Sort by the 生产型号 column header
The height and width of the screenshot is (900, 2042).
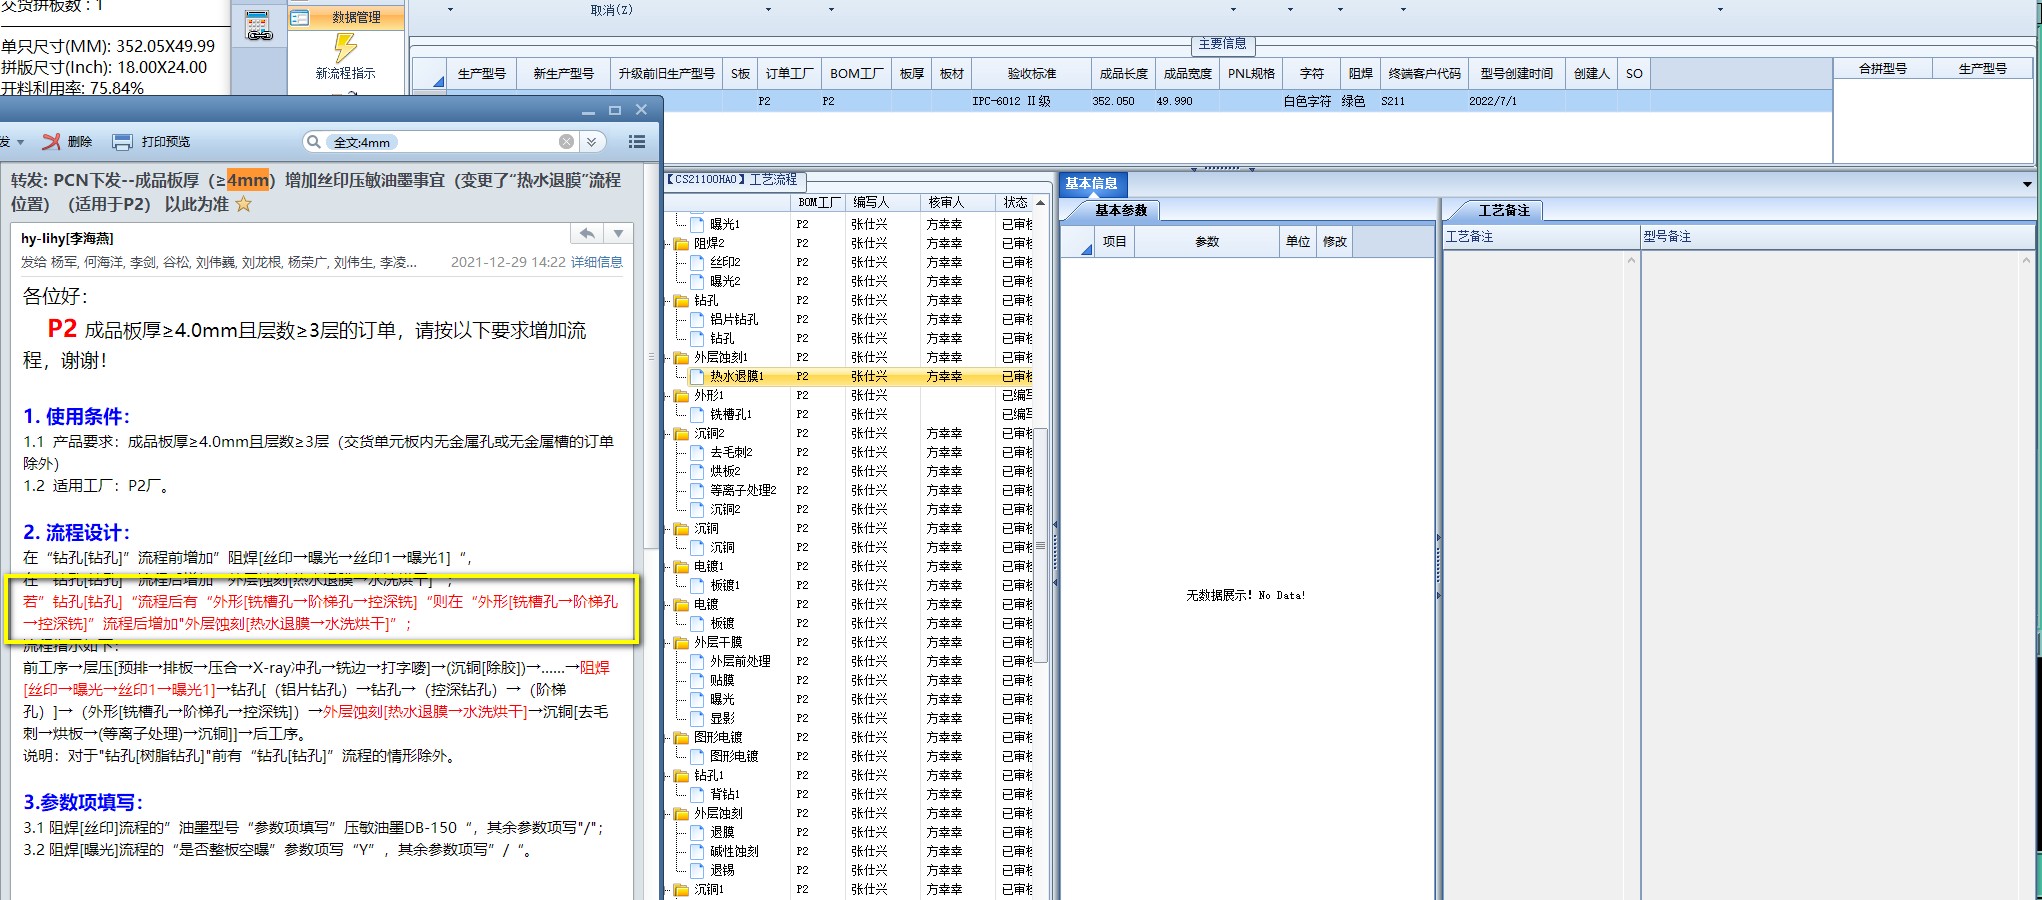point(482,73)
